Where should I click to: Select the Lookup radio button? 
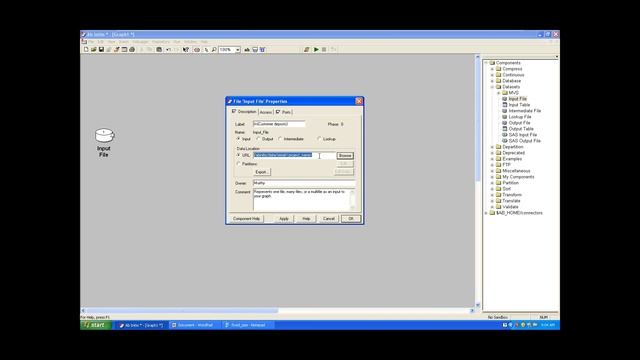[319, 139]
